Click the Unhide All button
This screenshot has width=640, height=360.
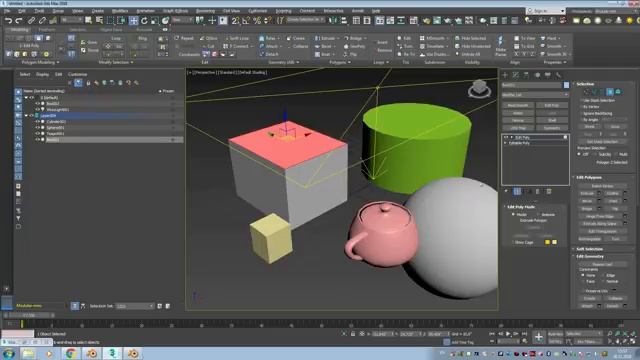click(468, 54)
